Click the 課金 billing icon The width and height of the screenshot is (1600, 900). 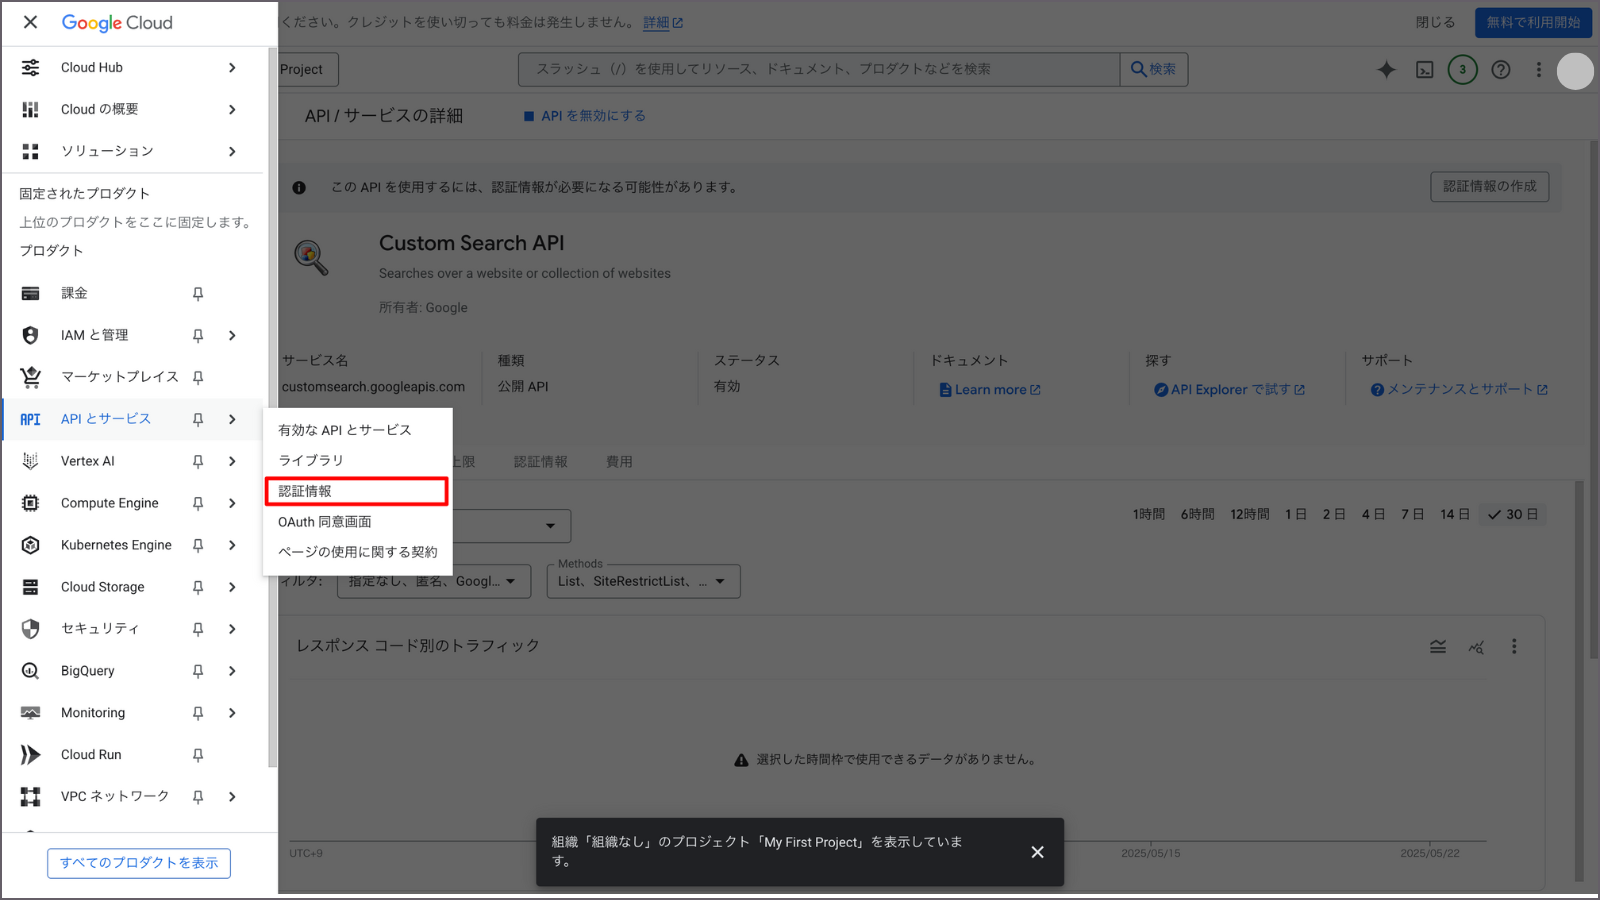[x=31, y=293]
